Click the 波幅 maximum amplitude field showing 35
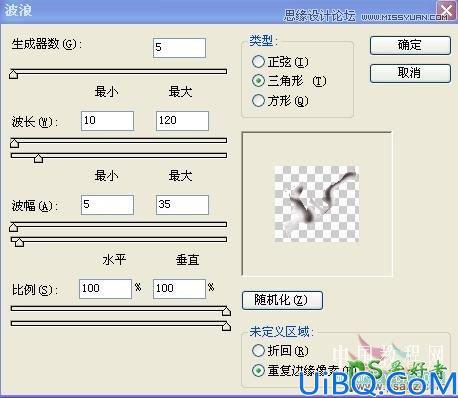Viewport: 458px width, 398px height. (182, 205)
